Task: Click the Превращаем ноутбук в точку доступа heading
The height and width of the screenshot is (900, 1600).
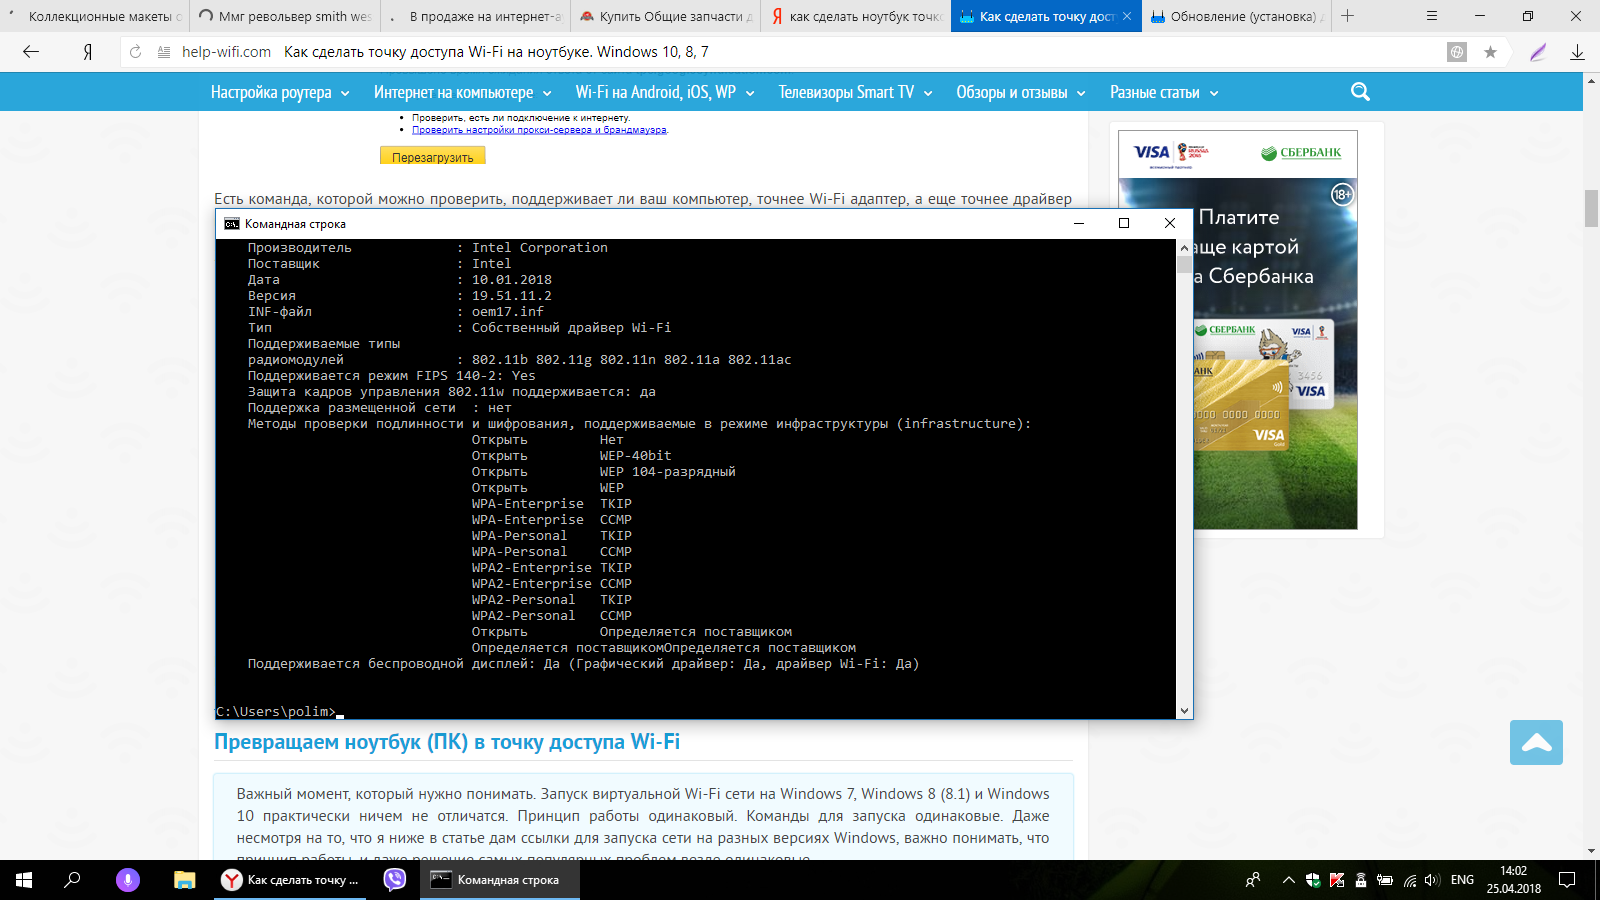Action: (x=447, y=742)
